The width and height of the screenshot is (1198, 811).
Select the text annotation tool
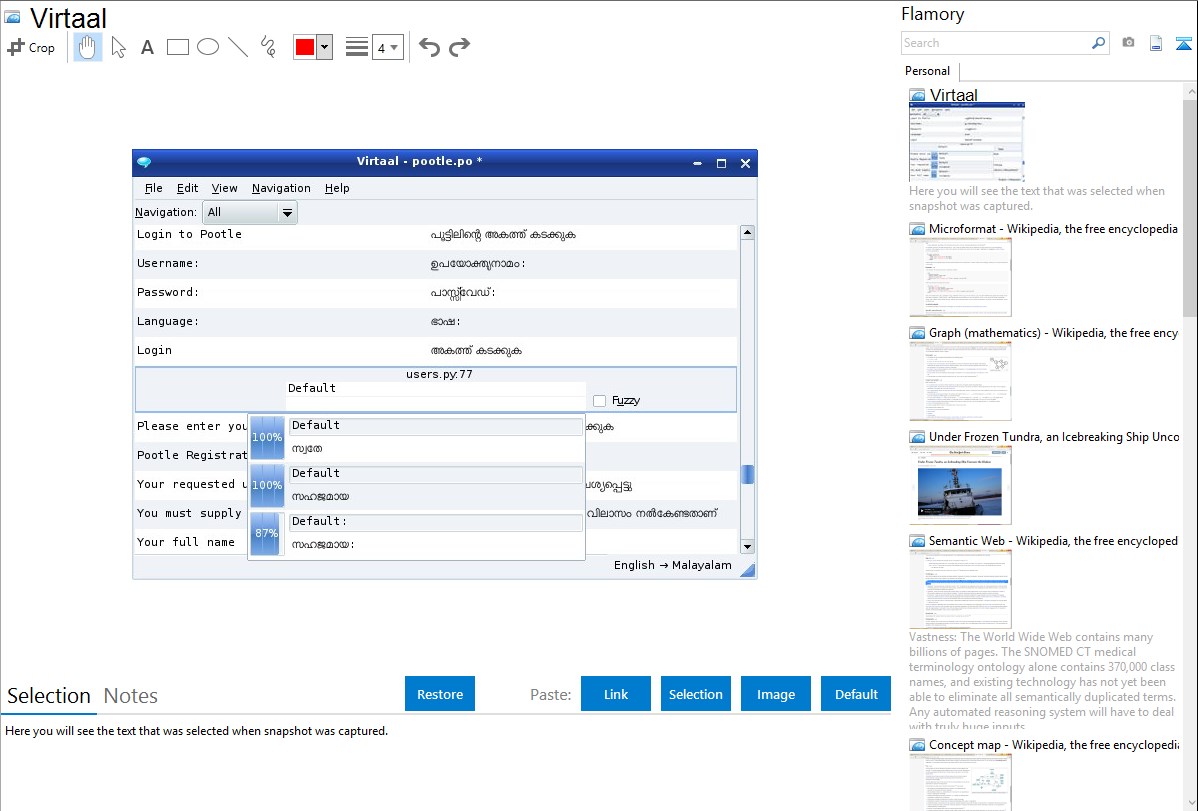pyautogui.click(x=147, y=48)
